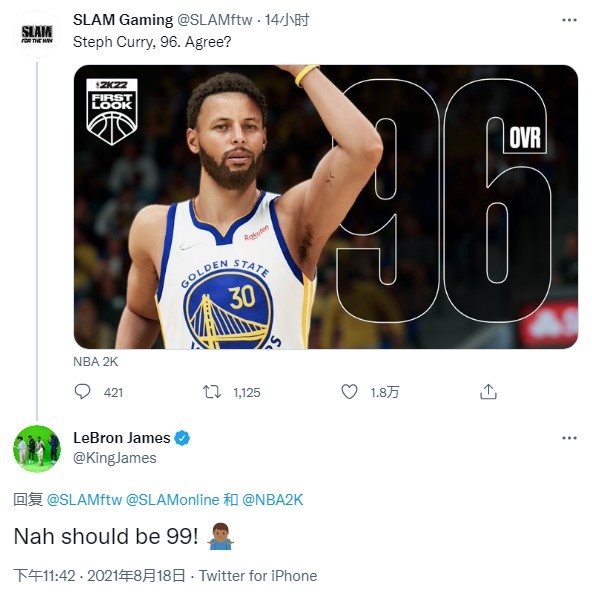Open LeBron James display name

click(x=122, y=438)
